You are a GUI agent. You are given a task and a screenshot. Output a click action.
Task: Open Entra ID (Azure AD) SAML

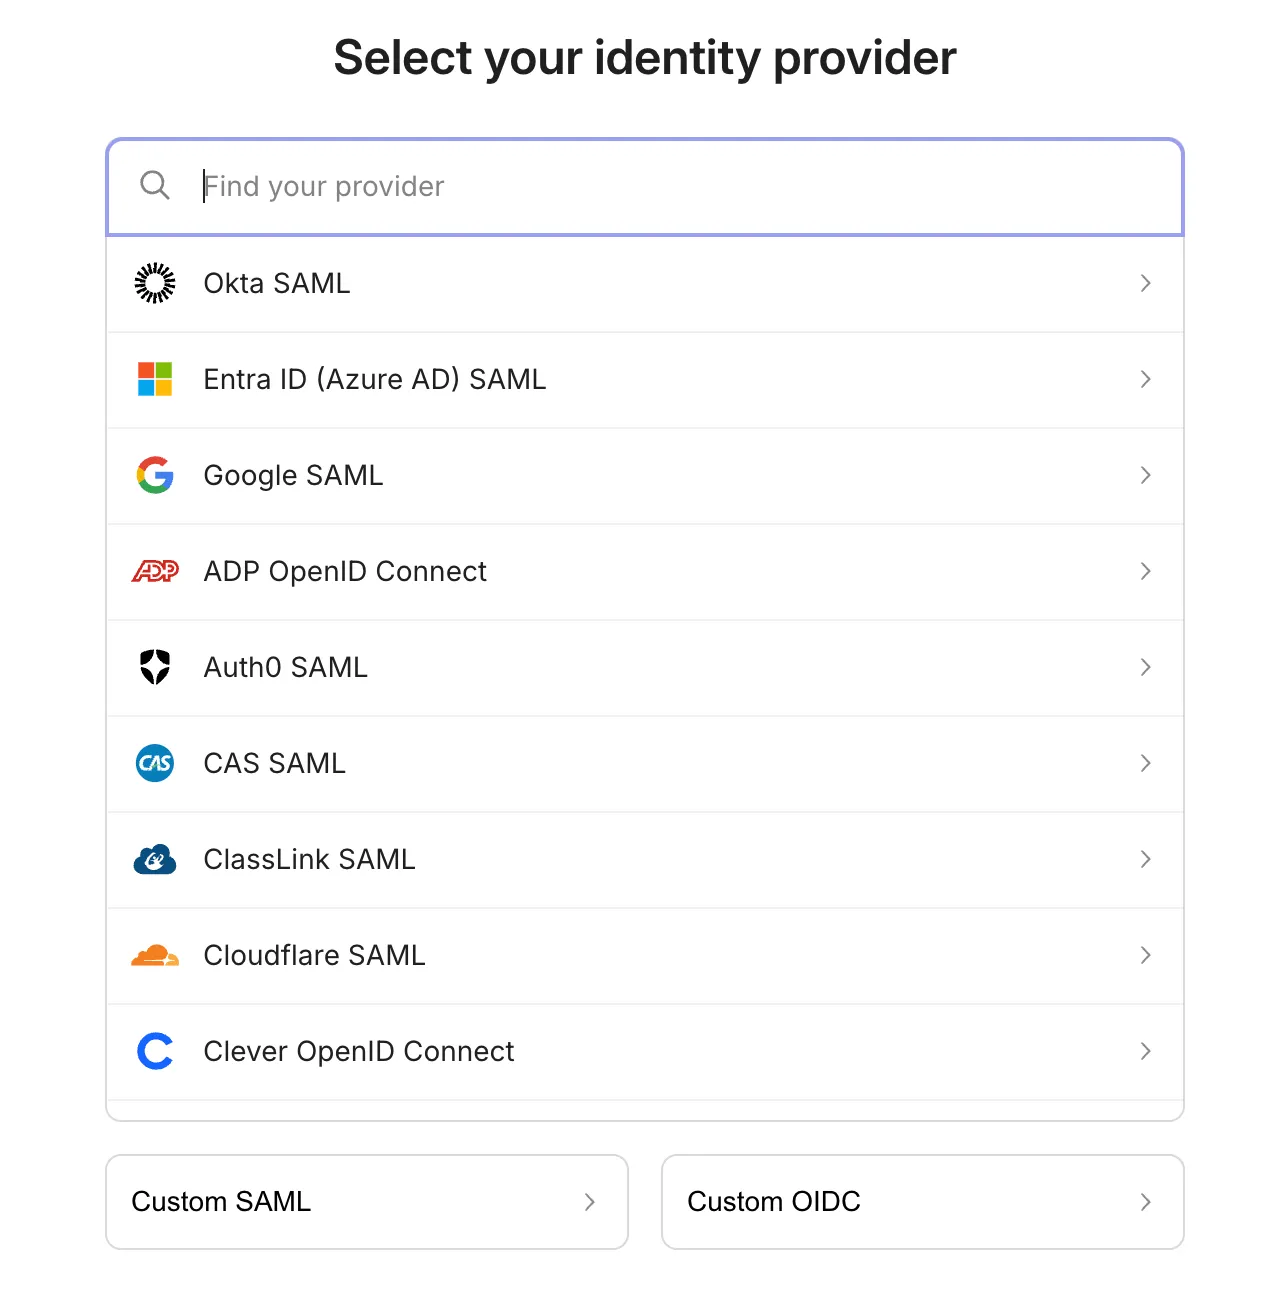(x=644, y=379)
